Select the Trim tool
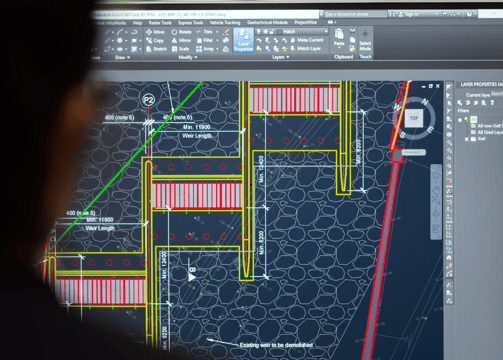The height and width of the screenshot is (360, 503). click(204, 32)
